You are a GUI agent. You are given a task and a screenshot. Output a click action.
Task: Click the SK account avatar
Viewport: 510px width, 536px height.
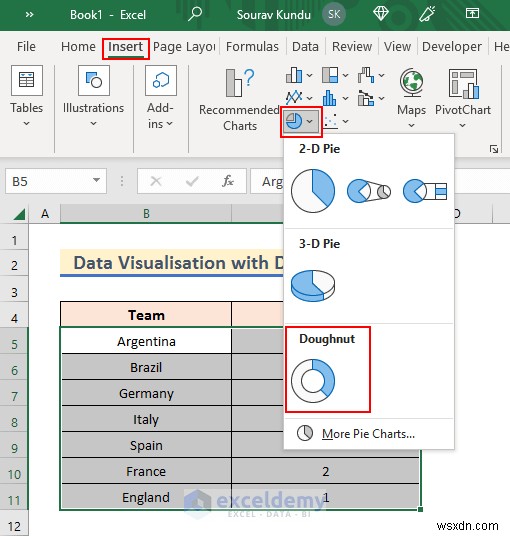point(334,14)
